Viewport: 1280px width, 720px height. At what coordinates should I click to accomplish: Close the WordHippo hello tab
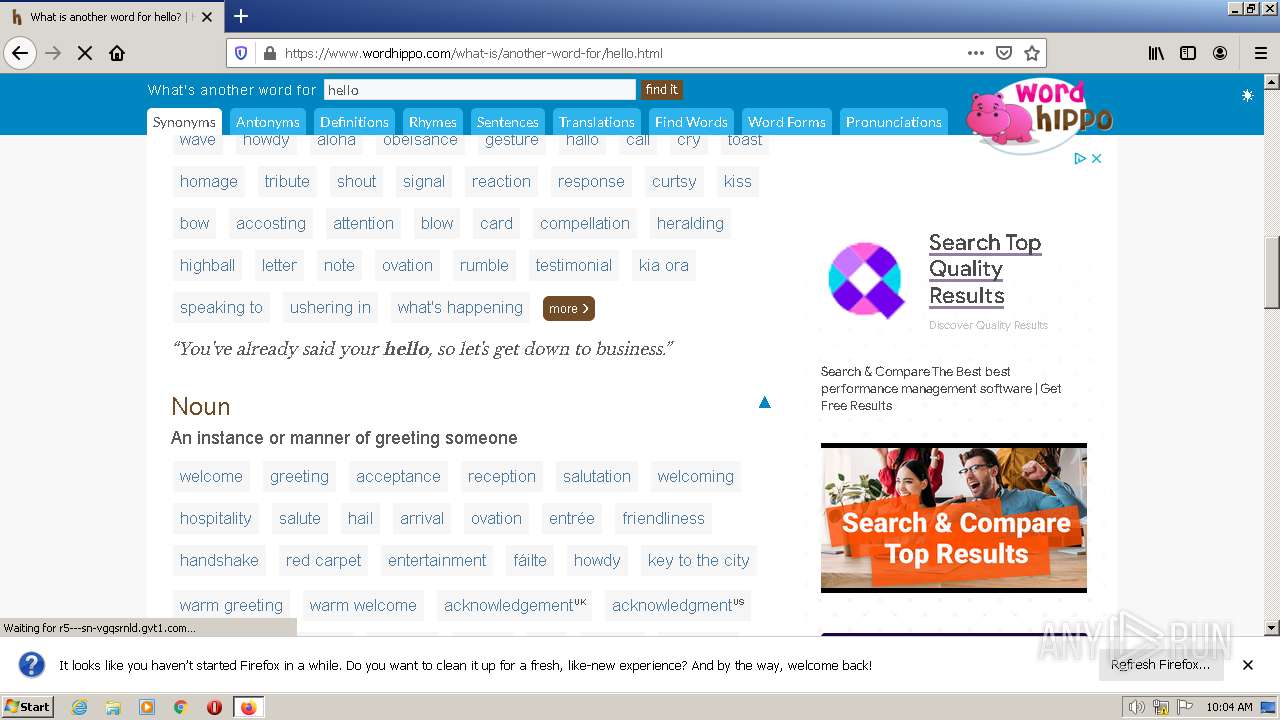click(x=207, y=17)
